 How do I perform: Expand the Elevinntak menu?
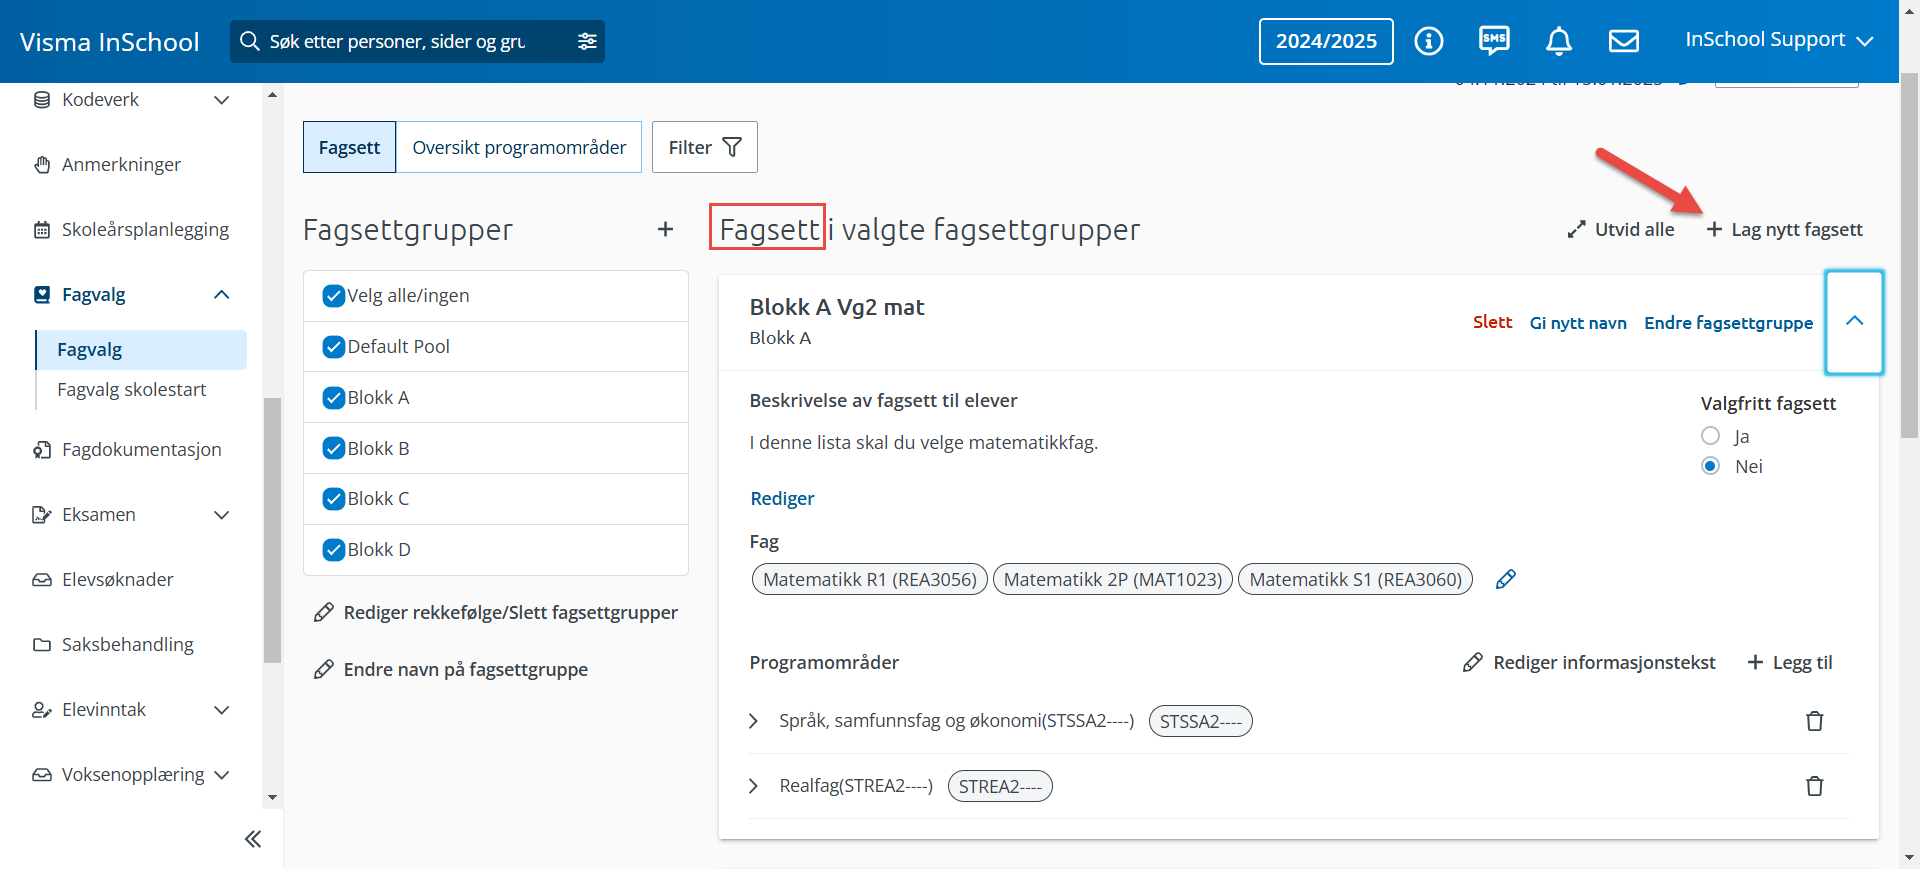[x=222, y=710]
